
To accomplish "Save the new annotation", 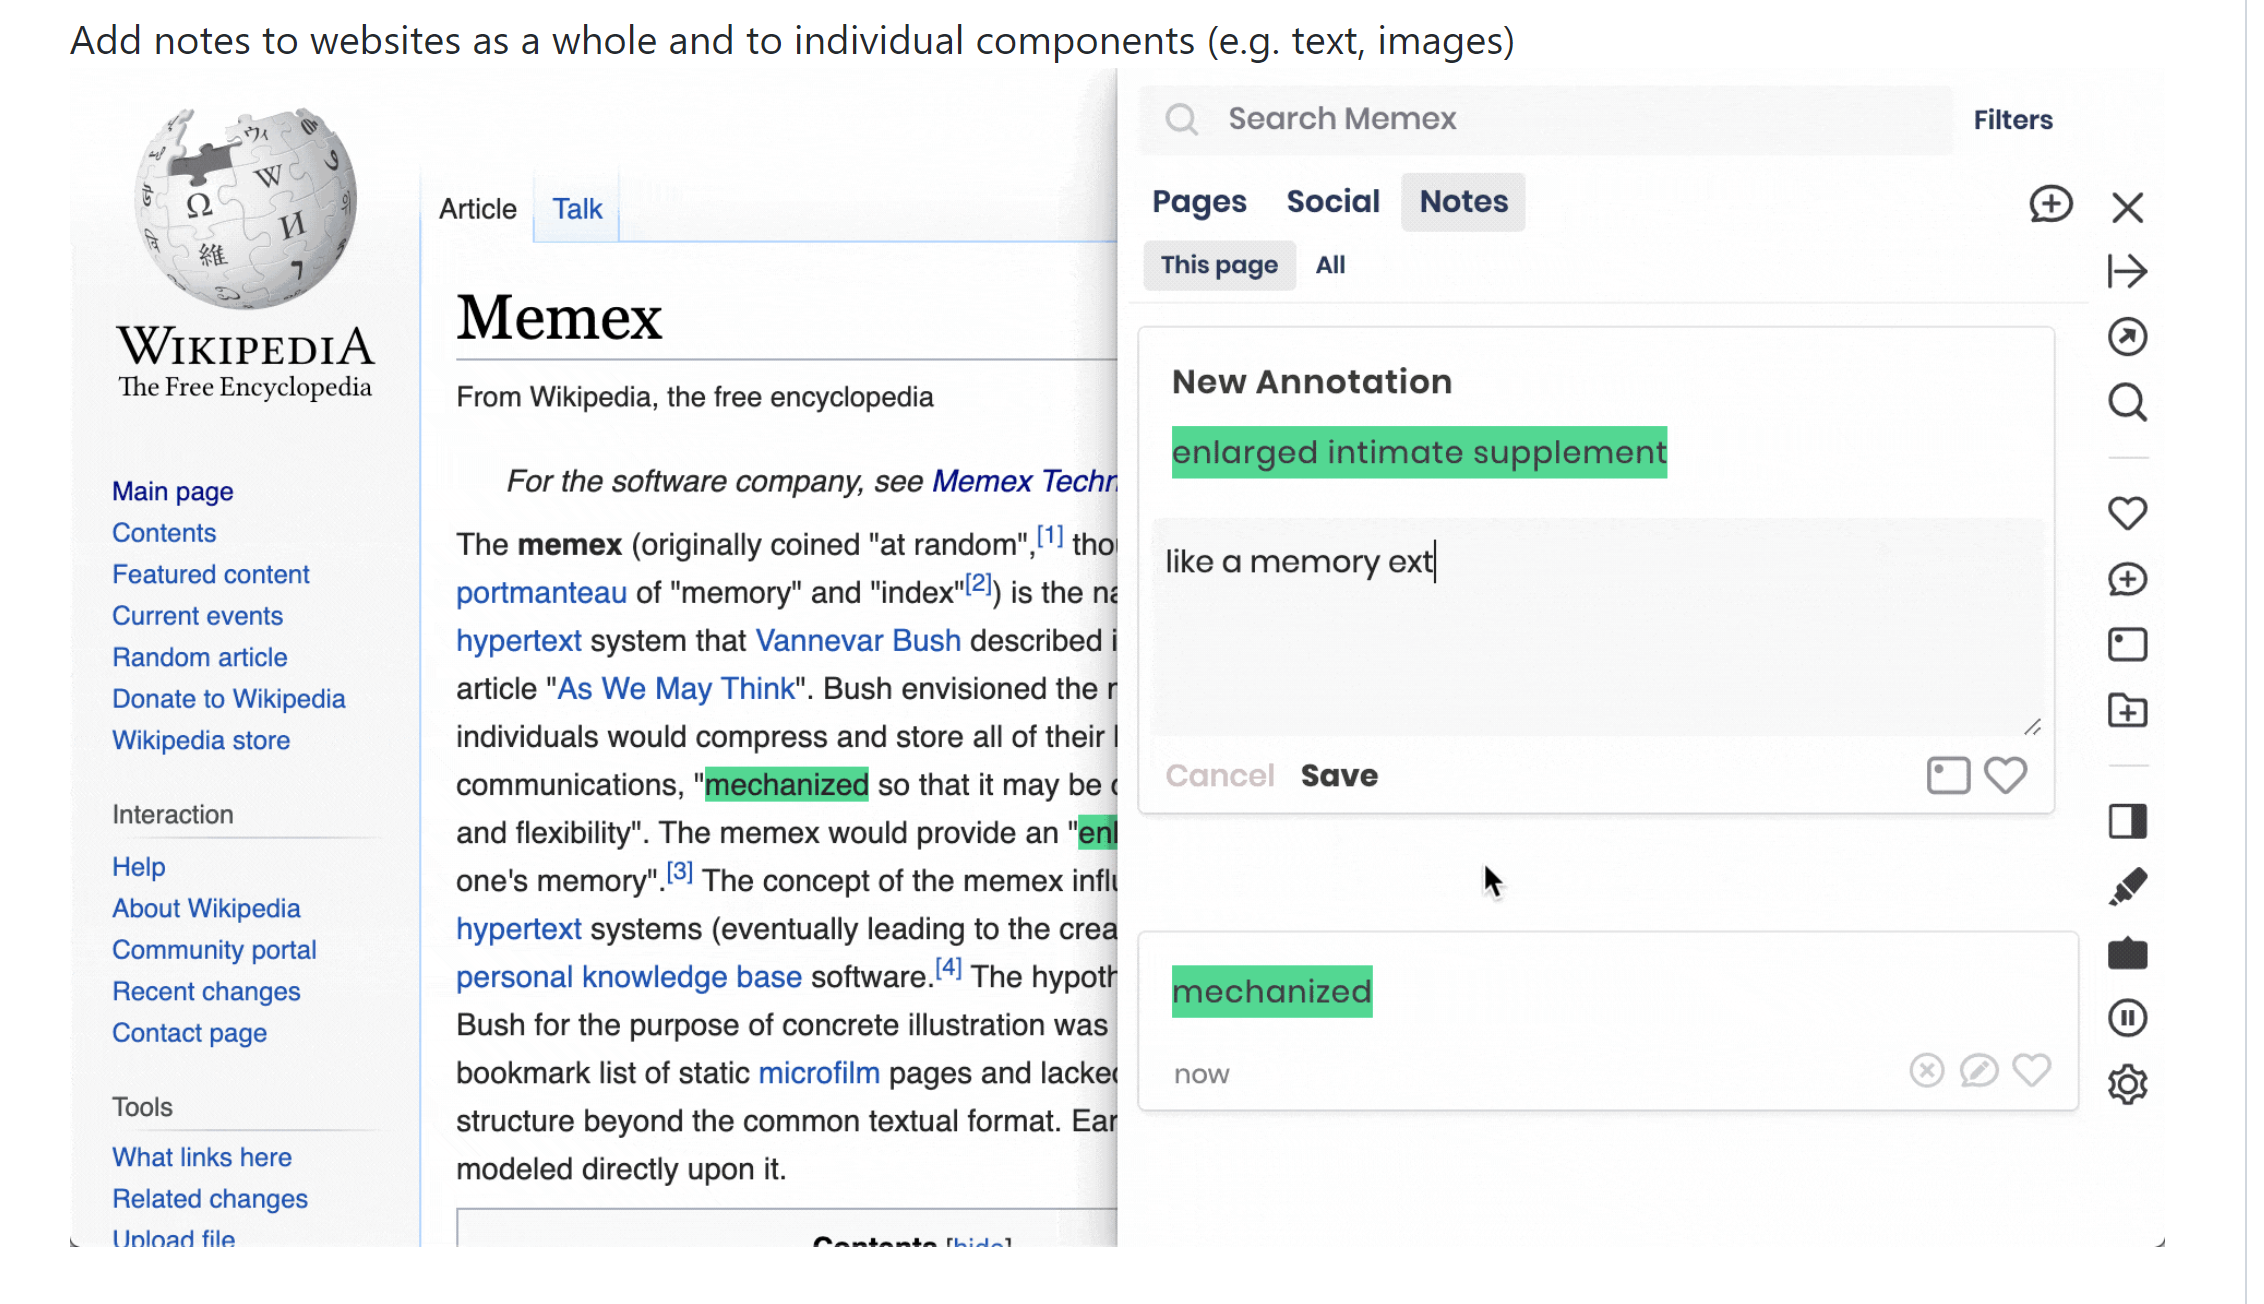I will (x=1339, y=776).
